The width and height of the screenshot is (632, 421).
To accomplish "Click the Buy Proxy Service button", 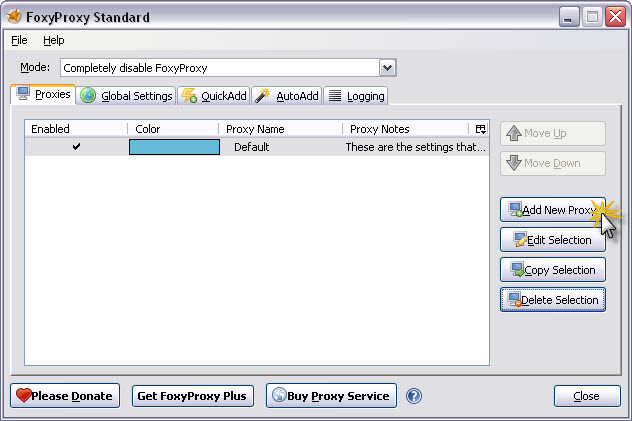I will coord(331,396).
